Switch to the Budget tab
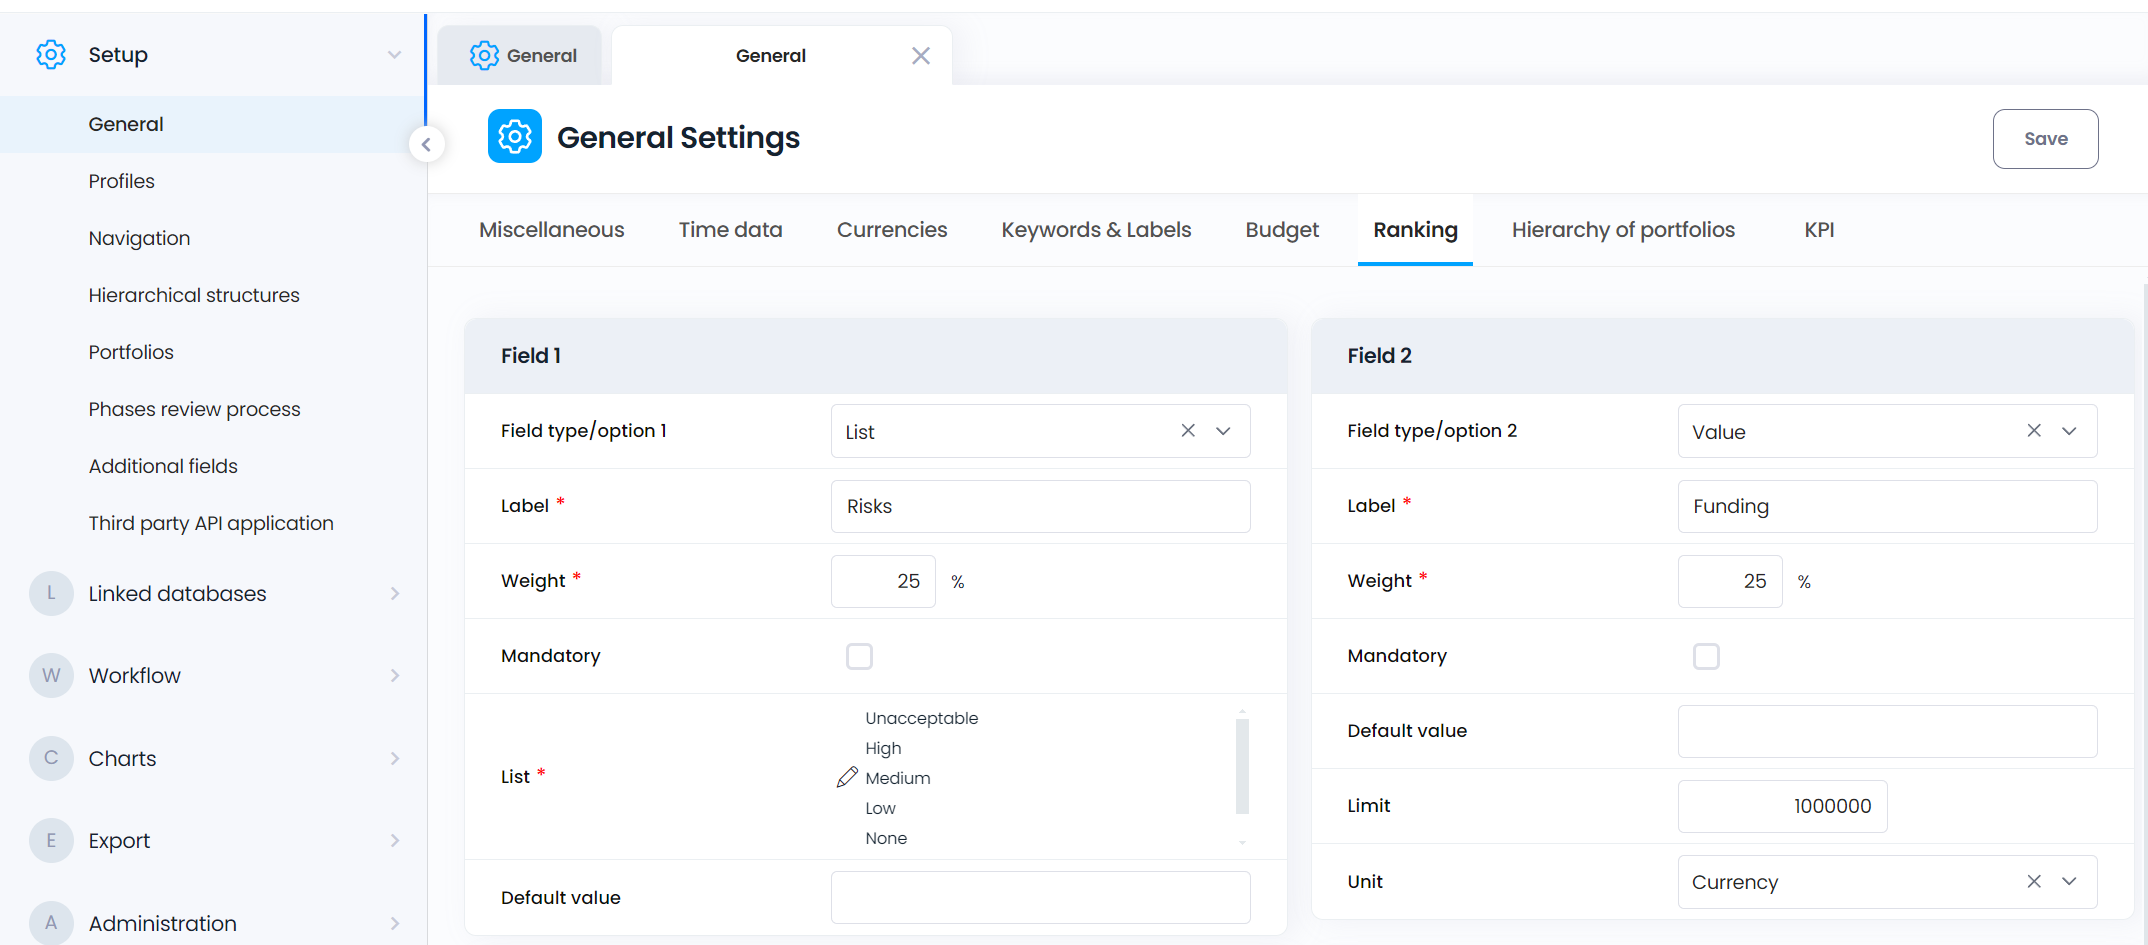 coord(1281,230)
